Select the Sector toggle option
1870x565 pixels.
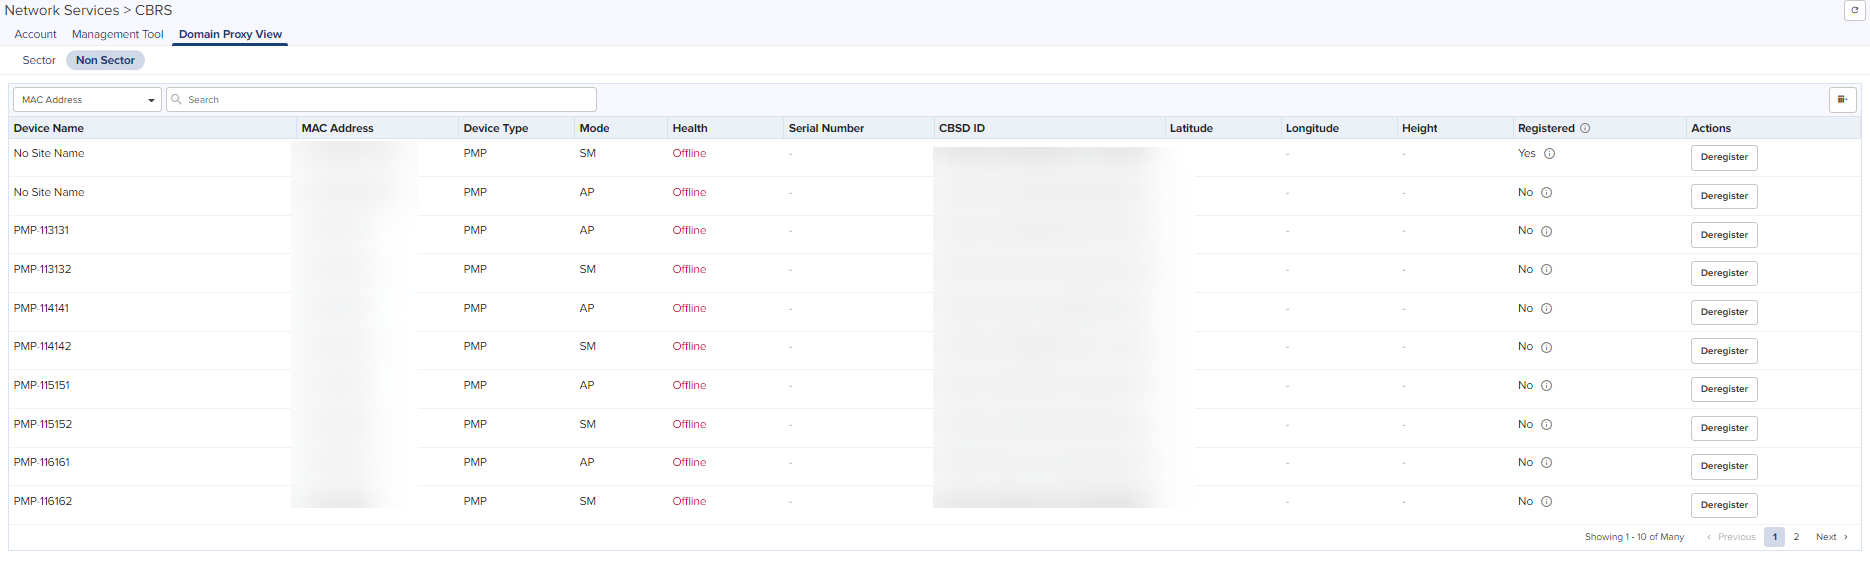[39, 60]
